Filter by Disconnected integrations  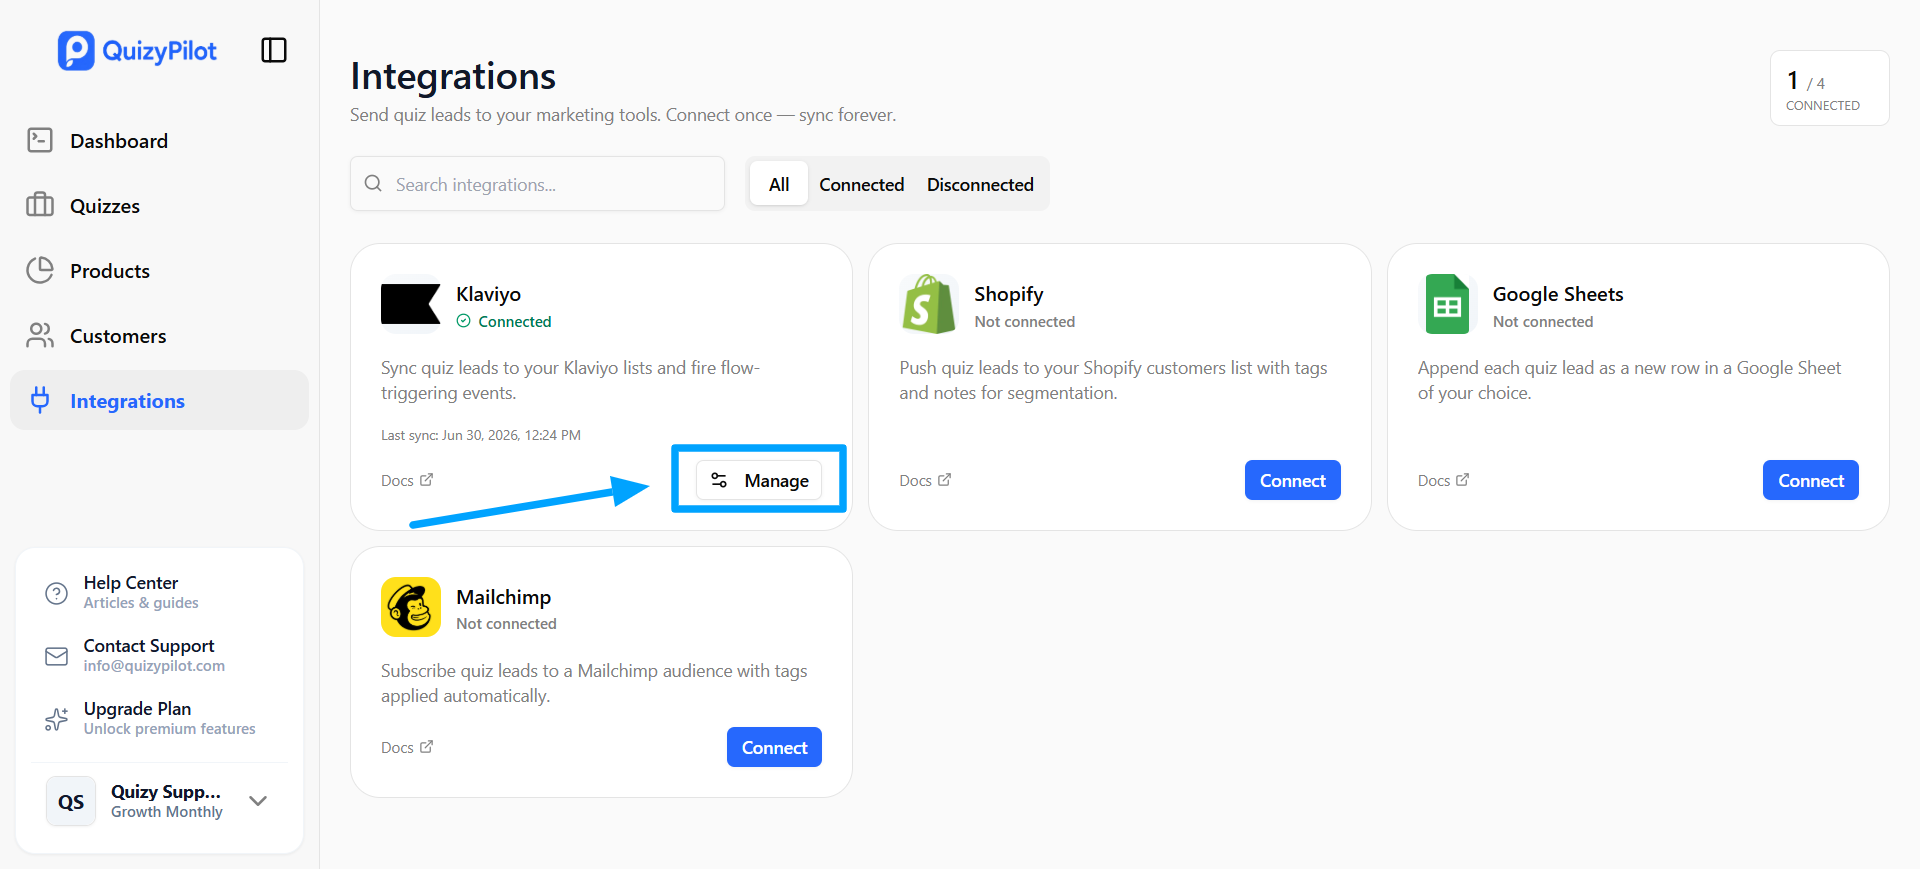pyautogui.click(x=980, y=184)
